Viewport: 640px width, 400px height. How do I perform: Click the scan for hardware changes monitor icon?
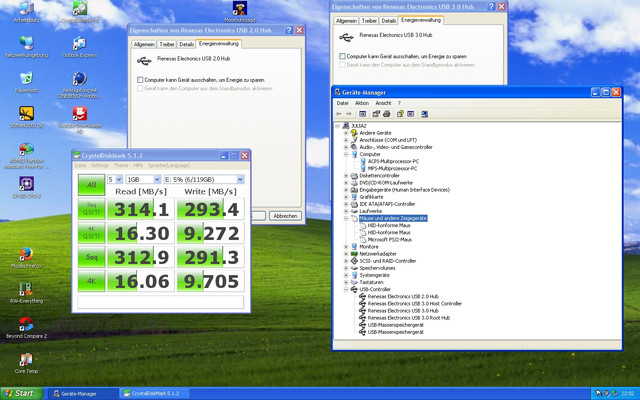[424, 114]
